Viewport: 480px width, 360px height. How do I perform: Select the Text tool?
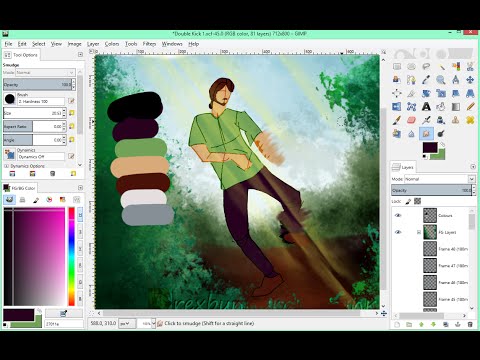click(x=426, y=107)
